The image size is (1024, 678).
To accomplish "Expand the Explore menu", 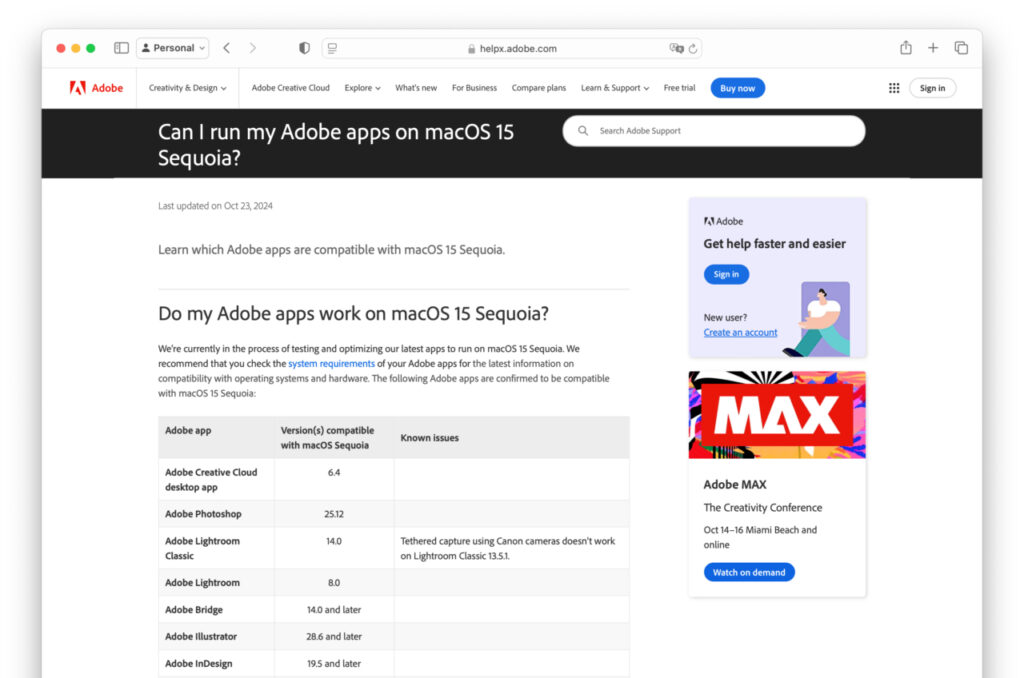I will [x=362, y=87].
